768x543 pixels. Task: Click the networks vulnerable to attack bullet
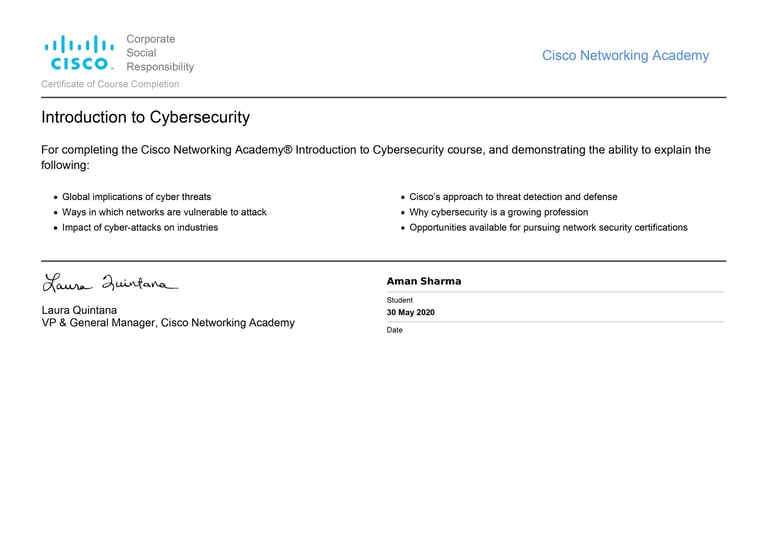(x=164, y=212)
